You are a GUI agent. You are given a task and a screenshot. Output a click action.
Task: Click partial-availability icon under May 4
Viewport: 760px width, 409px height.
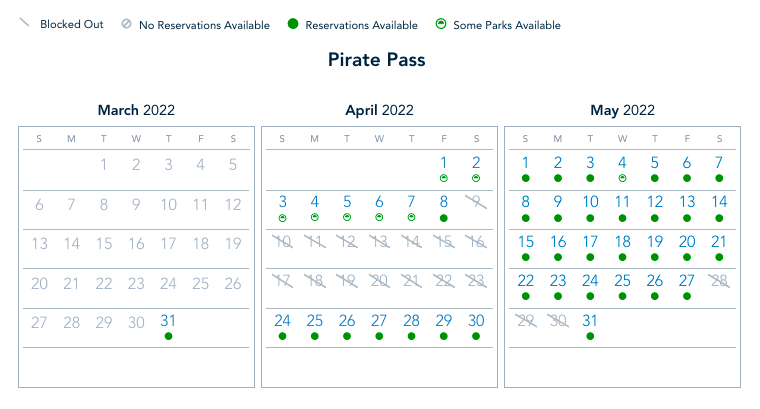[x=622, y=177]
